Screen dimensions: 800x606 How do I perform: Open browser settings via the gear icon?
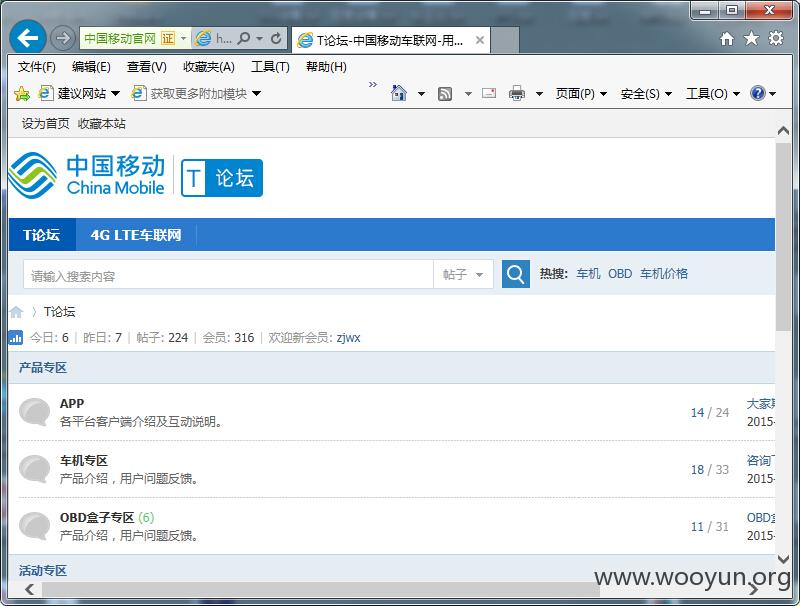click(x=776, y=38)
